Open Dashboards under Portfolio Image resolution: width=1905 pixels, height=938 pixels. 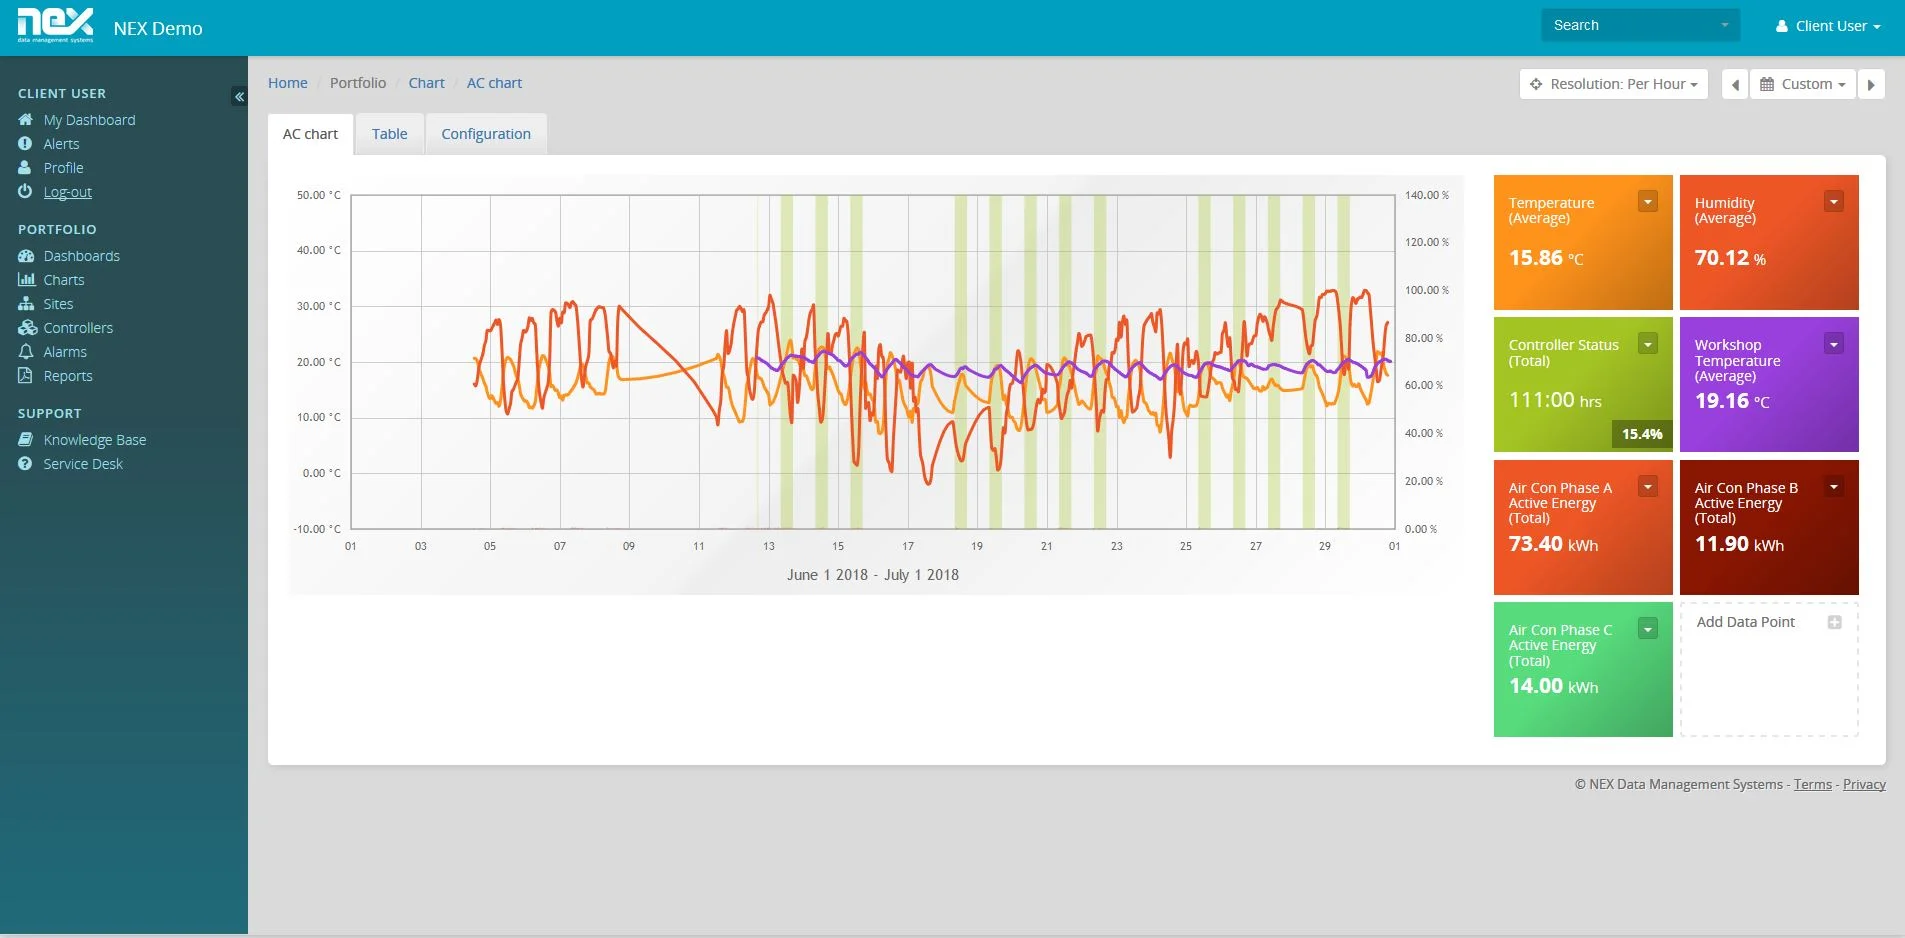coord(81,255)
